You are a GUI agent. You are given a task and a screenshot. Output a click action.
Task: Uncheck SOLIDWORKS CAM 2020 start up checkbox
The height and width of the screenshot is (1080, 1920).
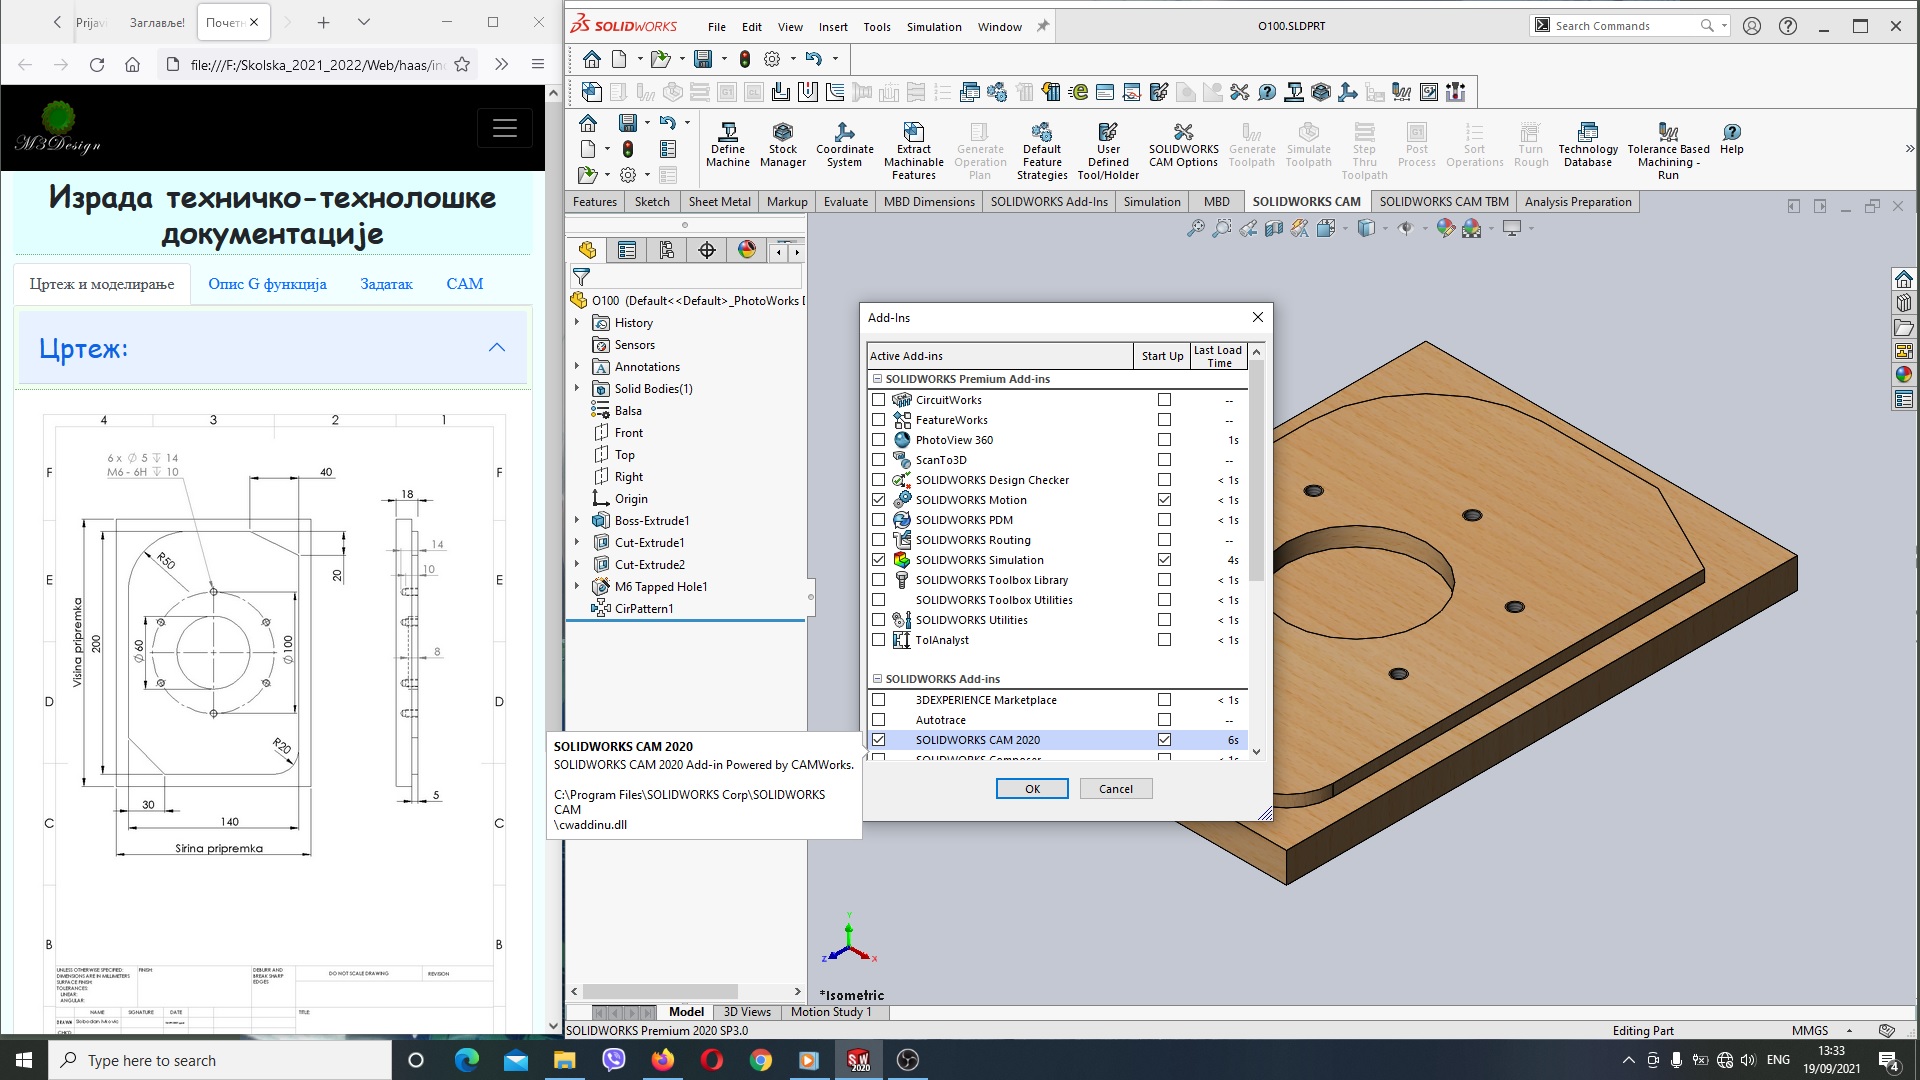[1164, 740]
